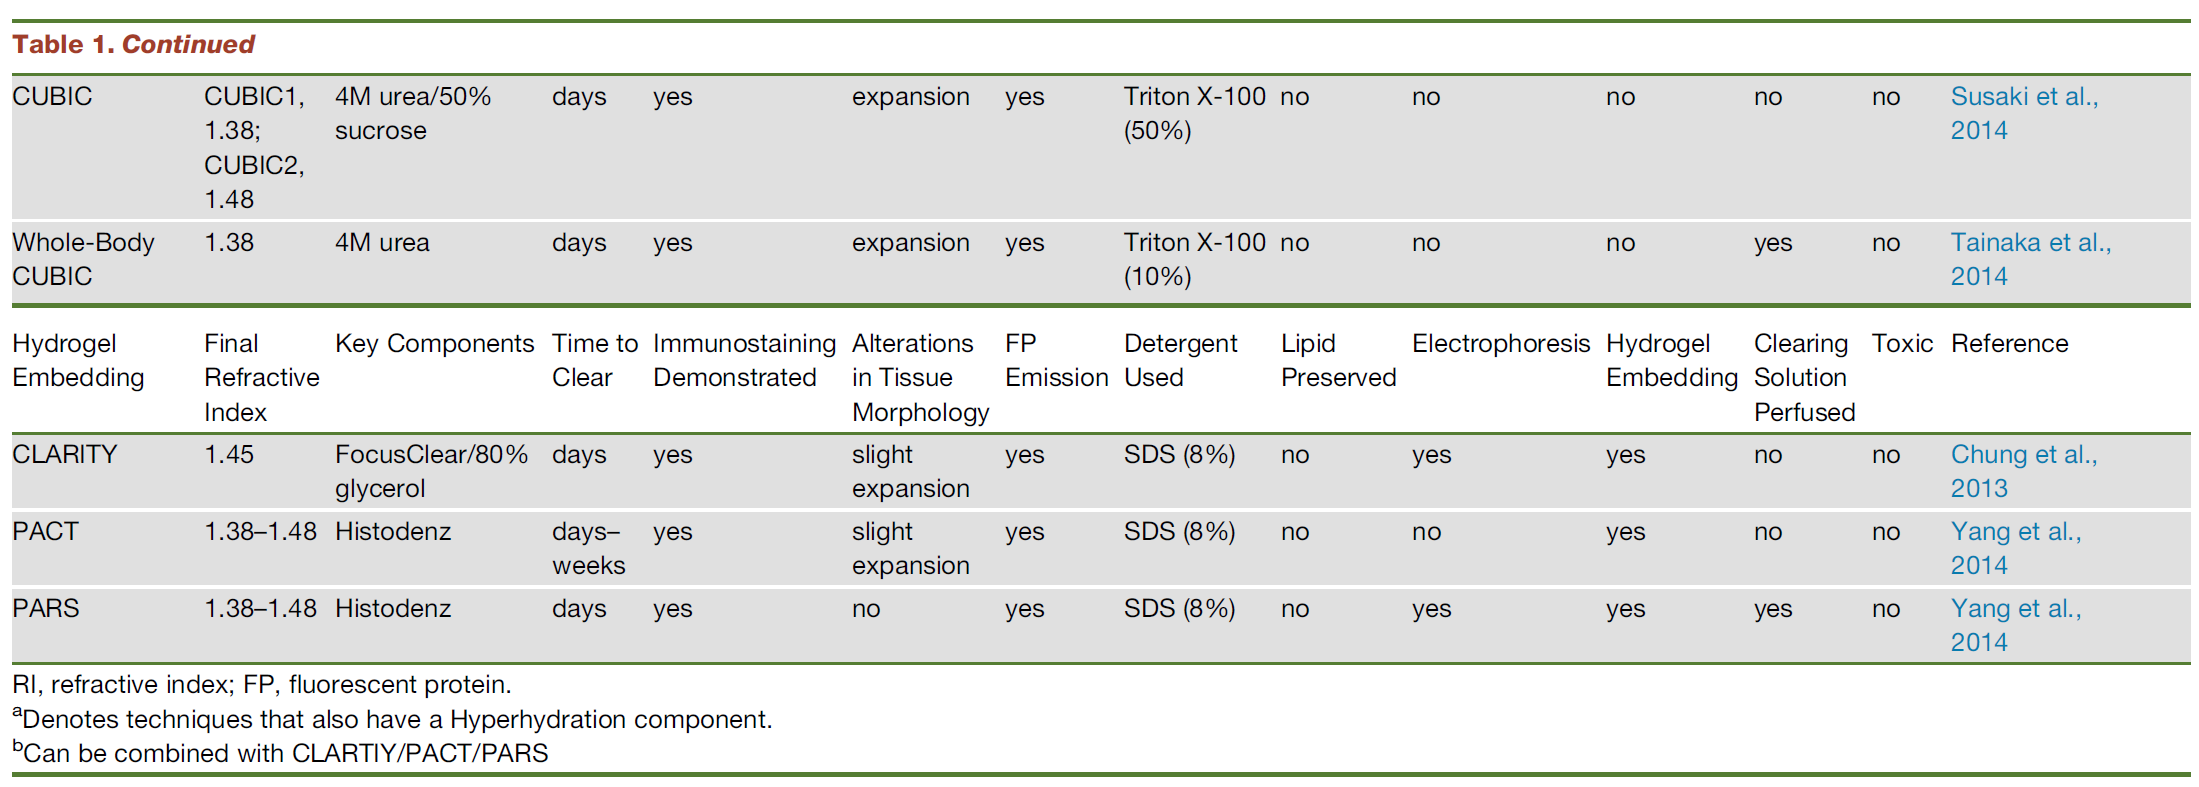Image resolution: width=2199 pixels, height=787 pixels.
Task: Click the Yang et al. reference in the PACT row
Action: tap(2015, 548)
